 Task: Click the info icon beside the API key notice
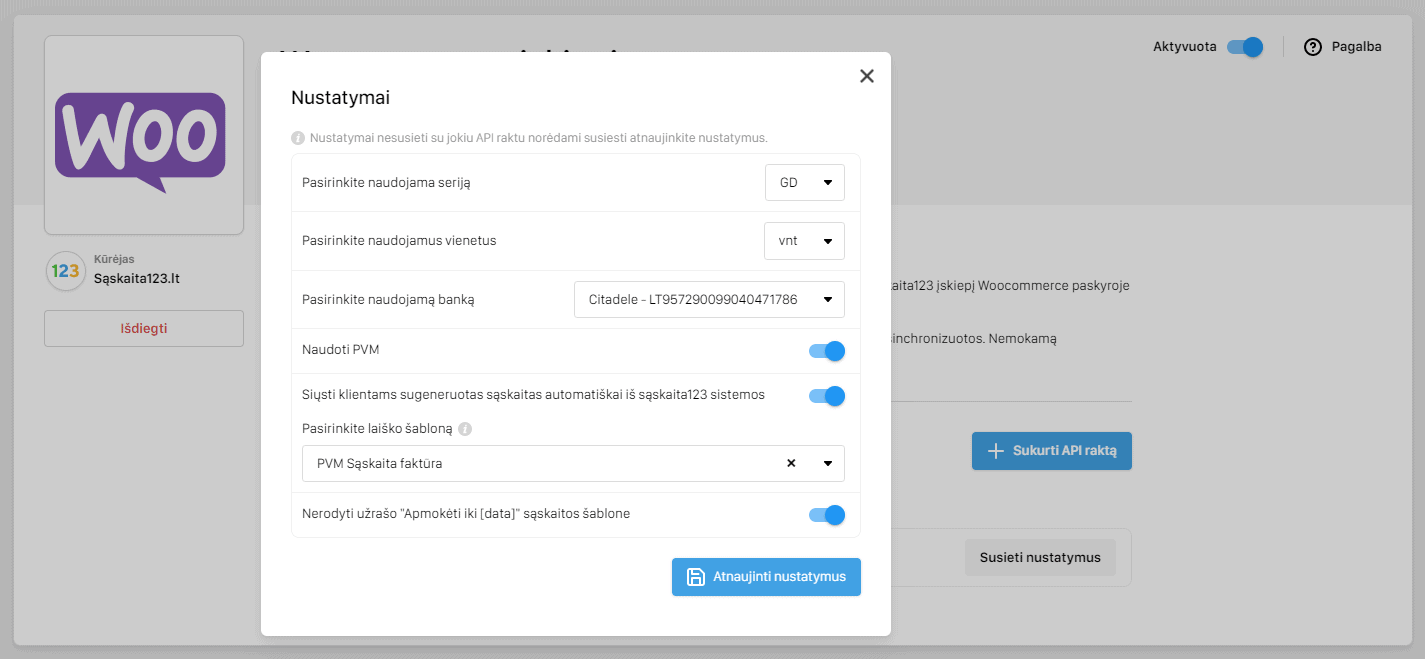point(298,138)
